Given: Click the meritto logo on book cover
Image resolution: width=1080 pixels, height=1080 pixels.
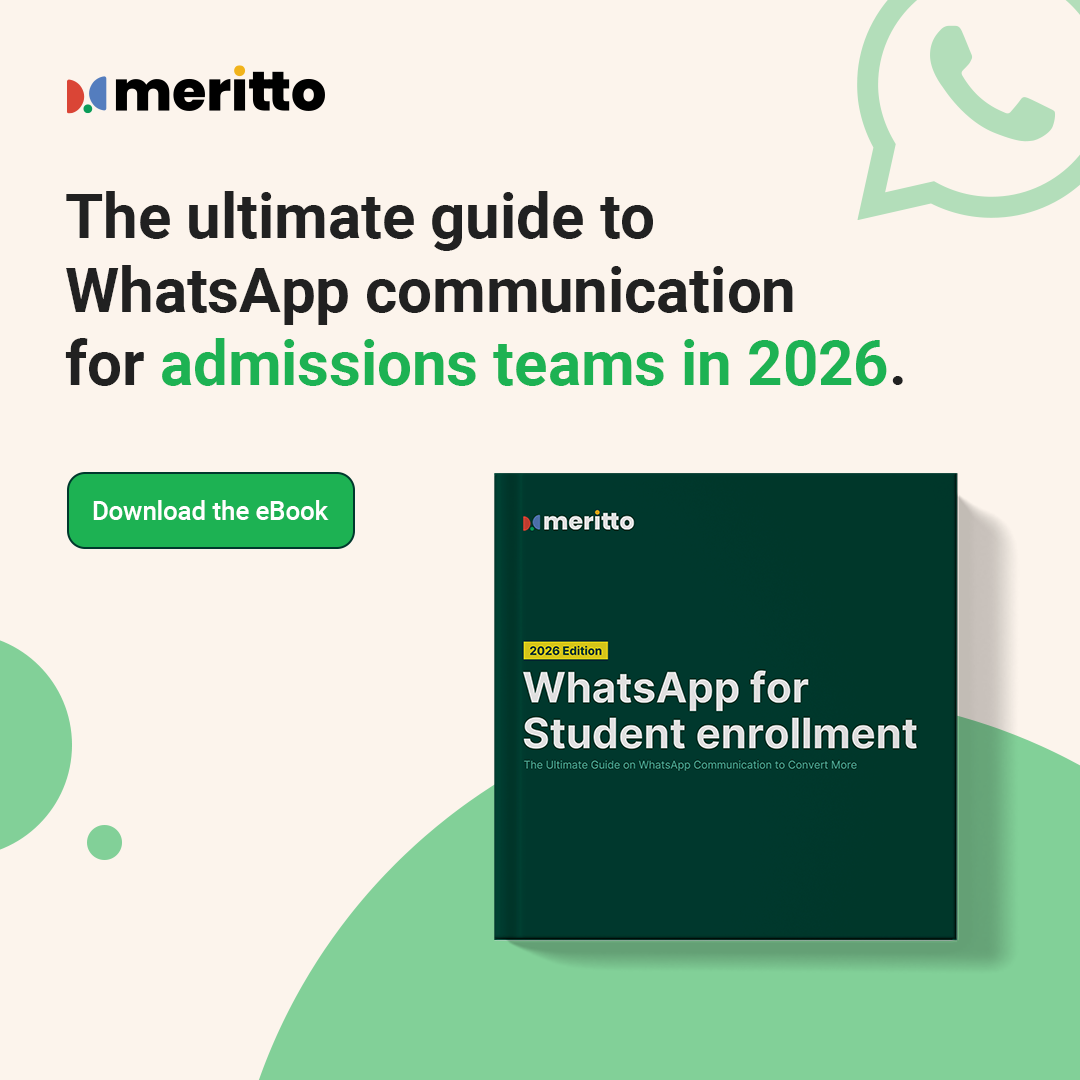Looking at the screenshot, I should (x=579, y=521).
